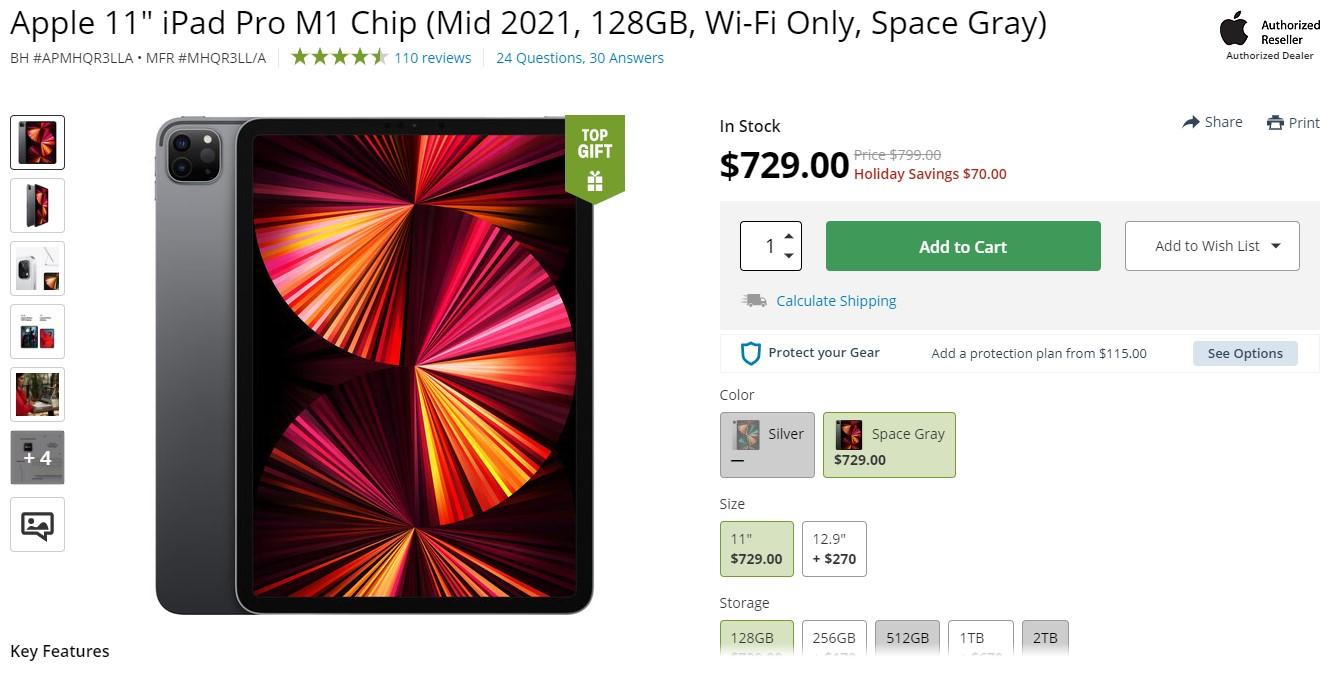Click the shipping truck icon

click(x=753, y=300)
